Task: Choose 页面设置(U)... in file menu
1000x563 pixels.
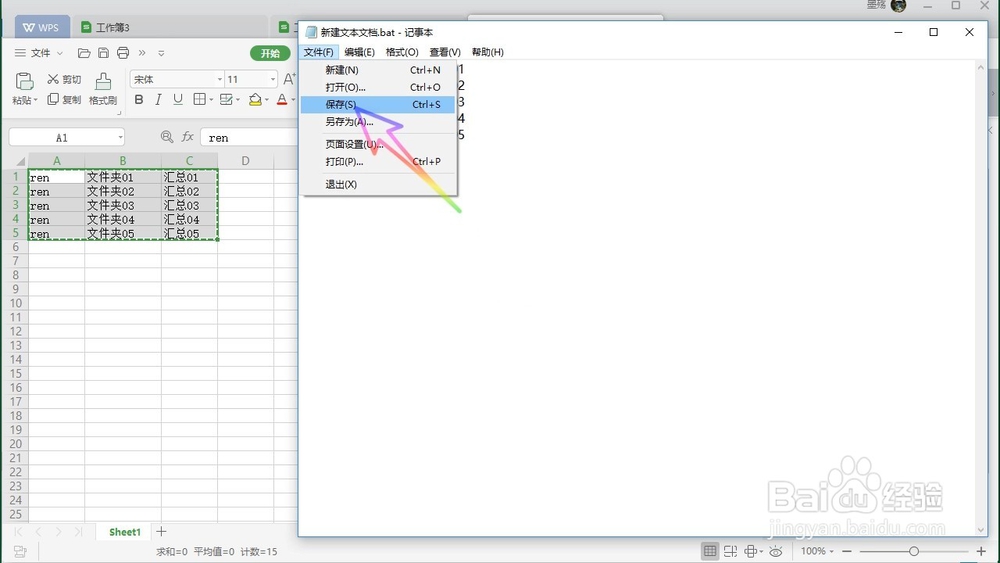Action: click(378, 145)
